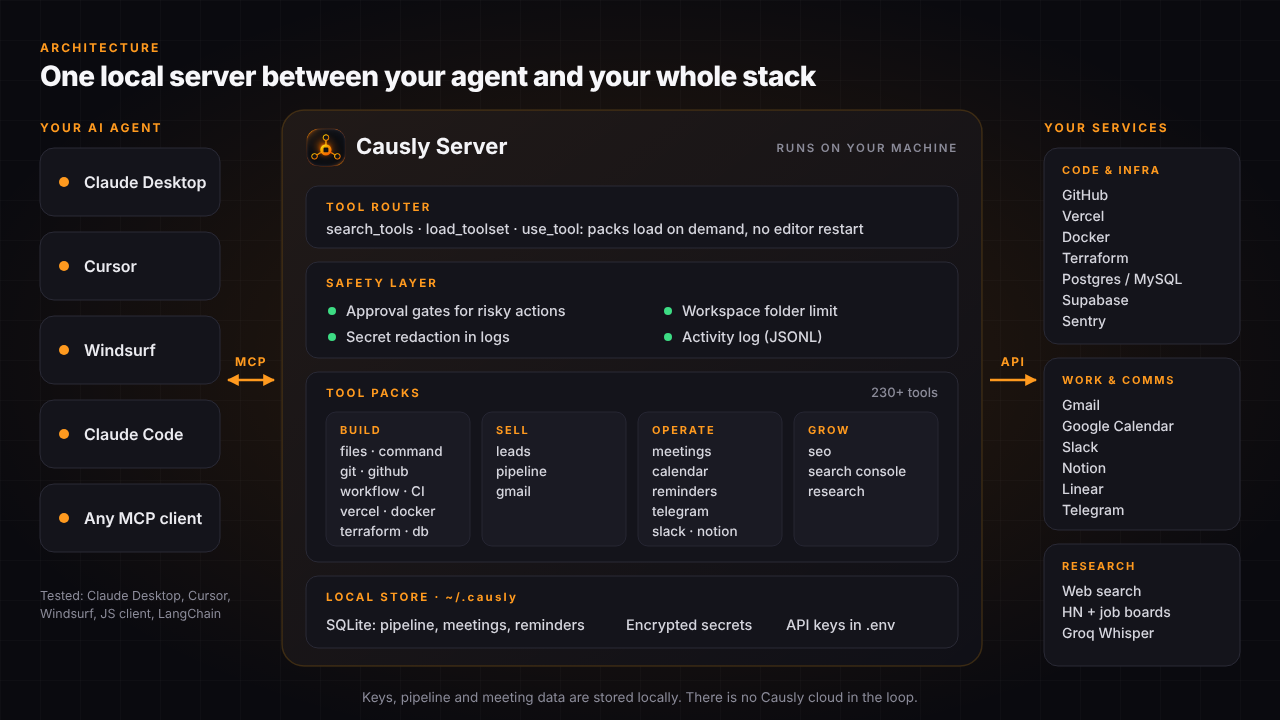Select "pipeline" in the Sell pack
Image resolution: width=1280 pixels, height=720 pixels.
[x=521, y=471]
